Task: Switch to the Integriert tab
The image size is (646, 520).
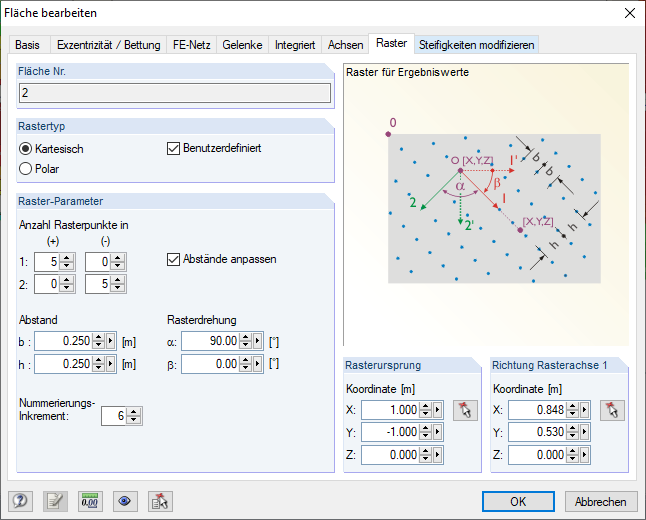Action: pos(295,45)
